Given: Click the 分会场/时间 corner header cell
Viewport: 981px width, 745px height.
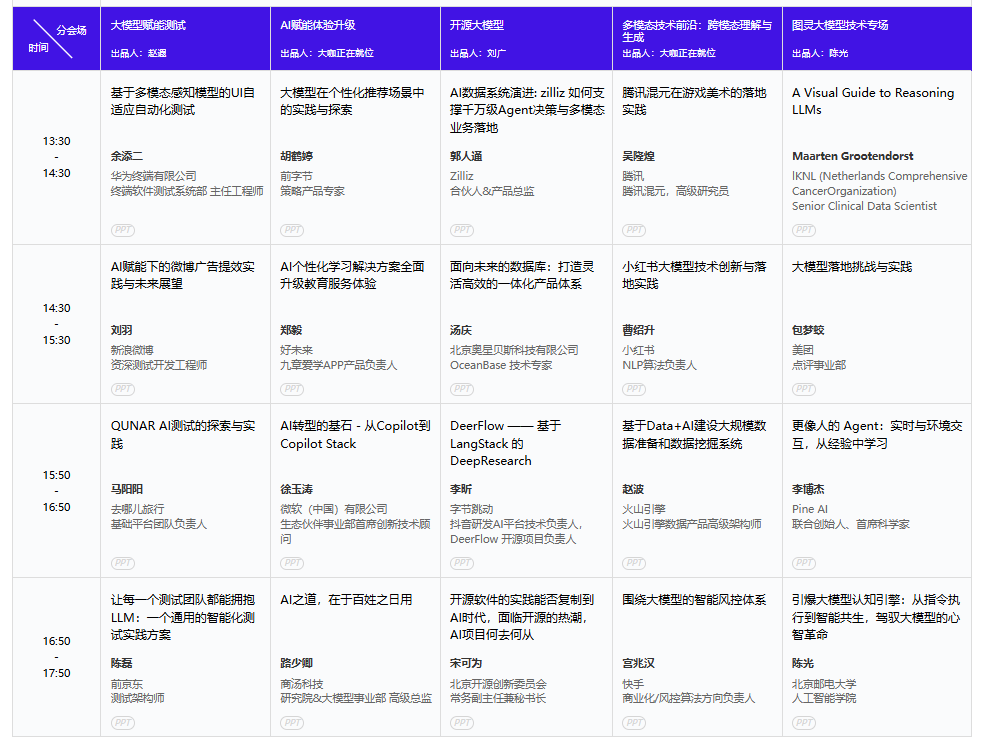Looking at the screenshot, I should (56, 39).
